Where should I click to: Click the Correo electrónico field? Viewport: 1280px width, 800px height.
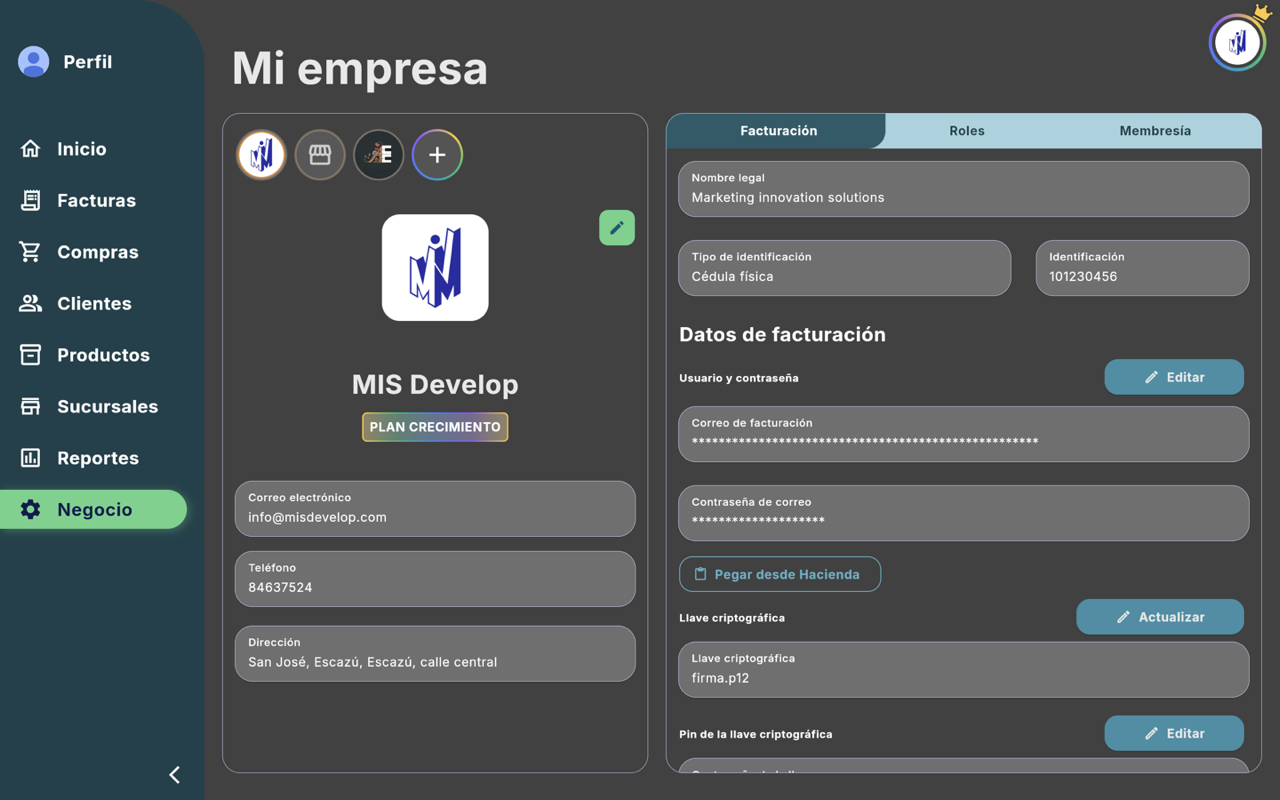[x=435, y=508]
